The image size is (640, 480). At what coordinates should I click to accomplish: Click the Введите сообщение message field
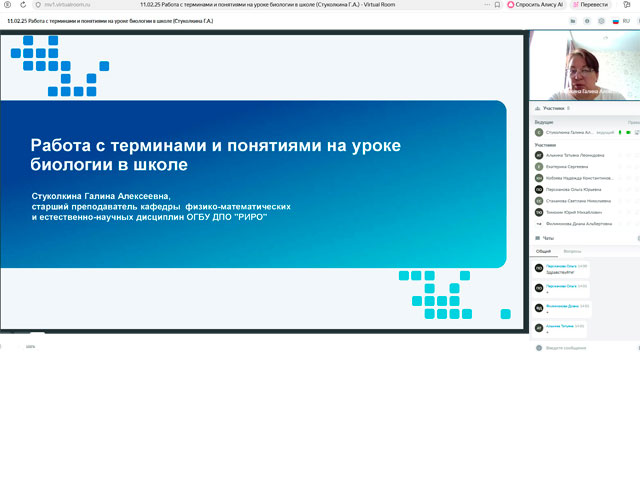coord(580,348)
